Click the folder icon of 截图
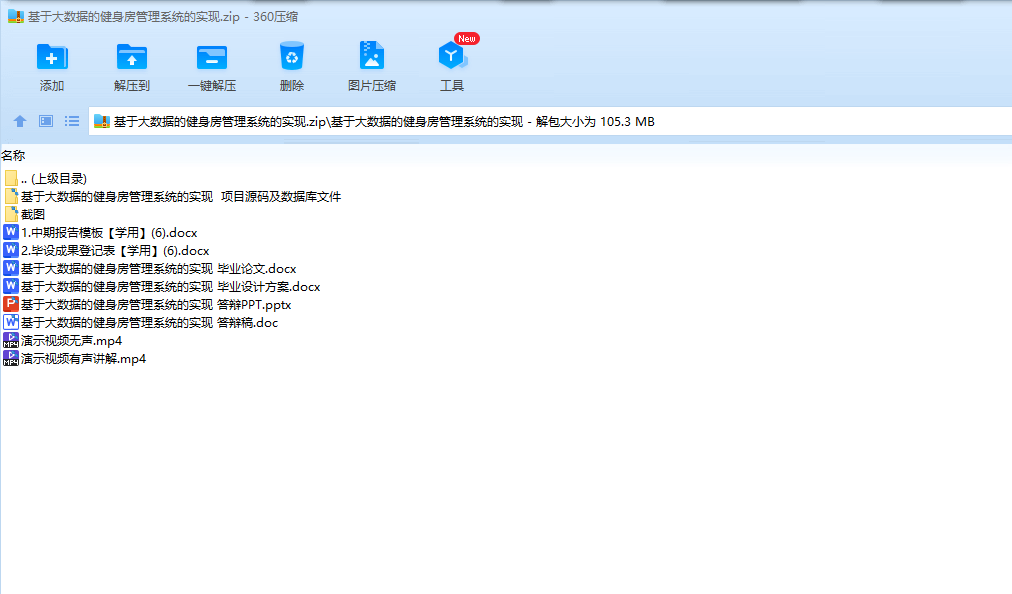1012x594 pixels. (x=11, y=214)
